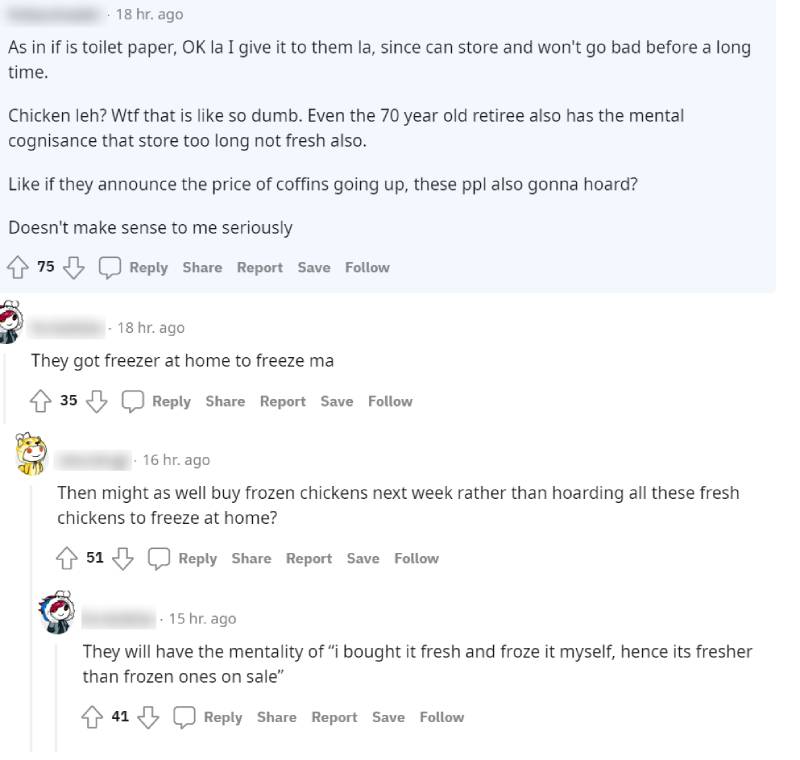Reply to the 75-point comment
This screenshot has height=760, width=800.
click(148, 268)
